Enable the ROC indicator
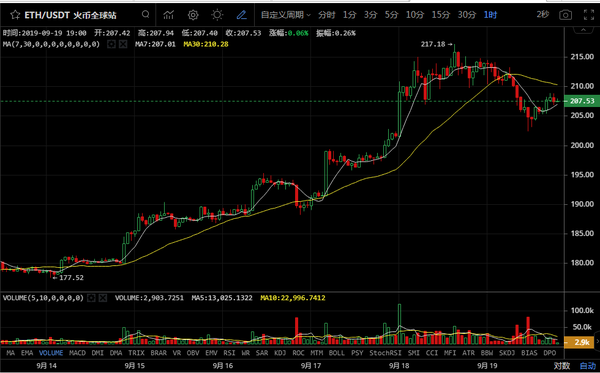Image resolution: width=600 pixels, height=373 pixels. (298, 353)
